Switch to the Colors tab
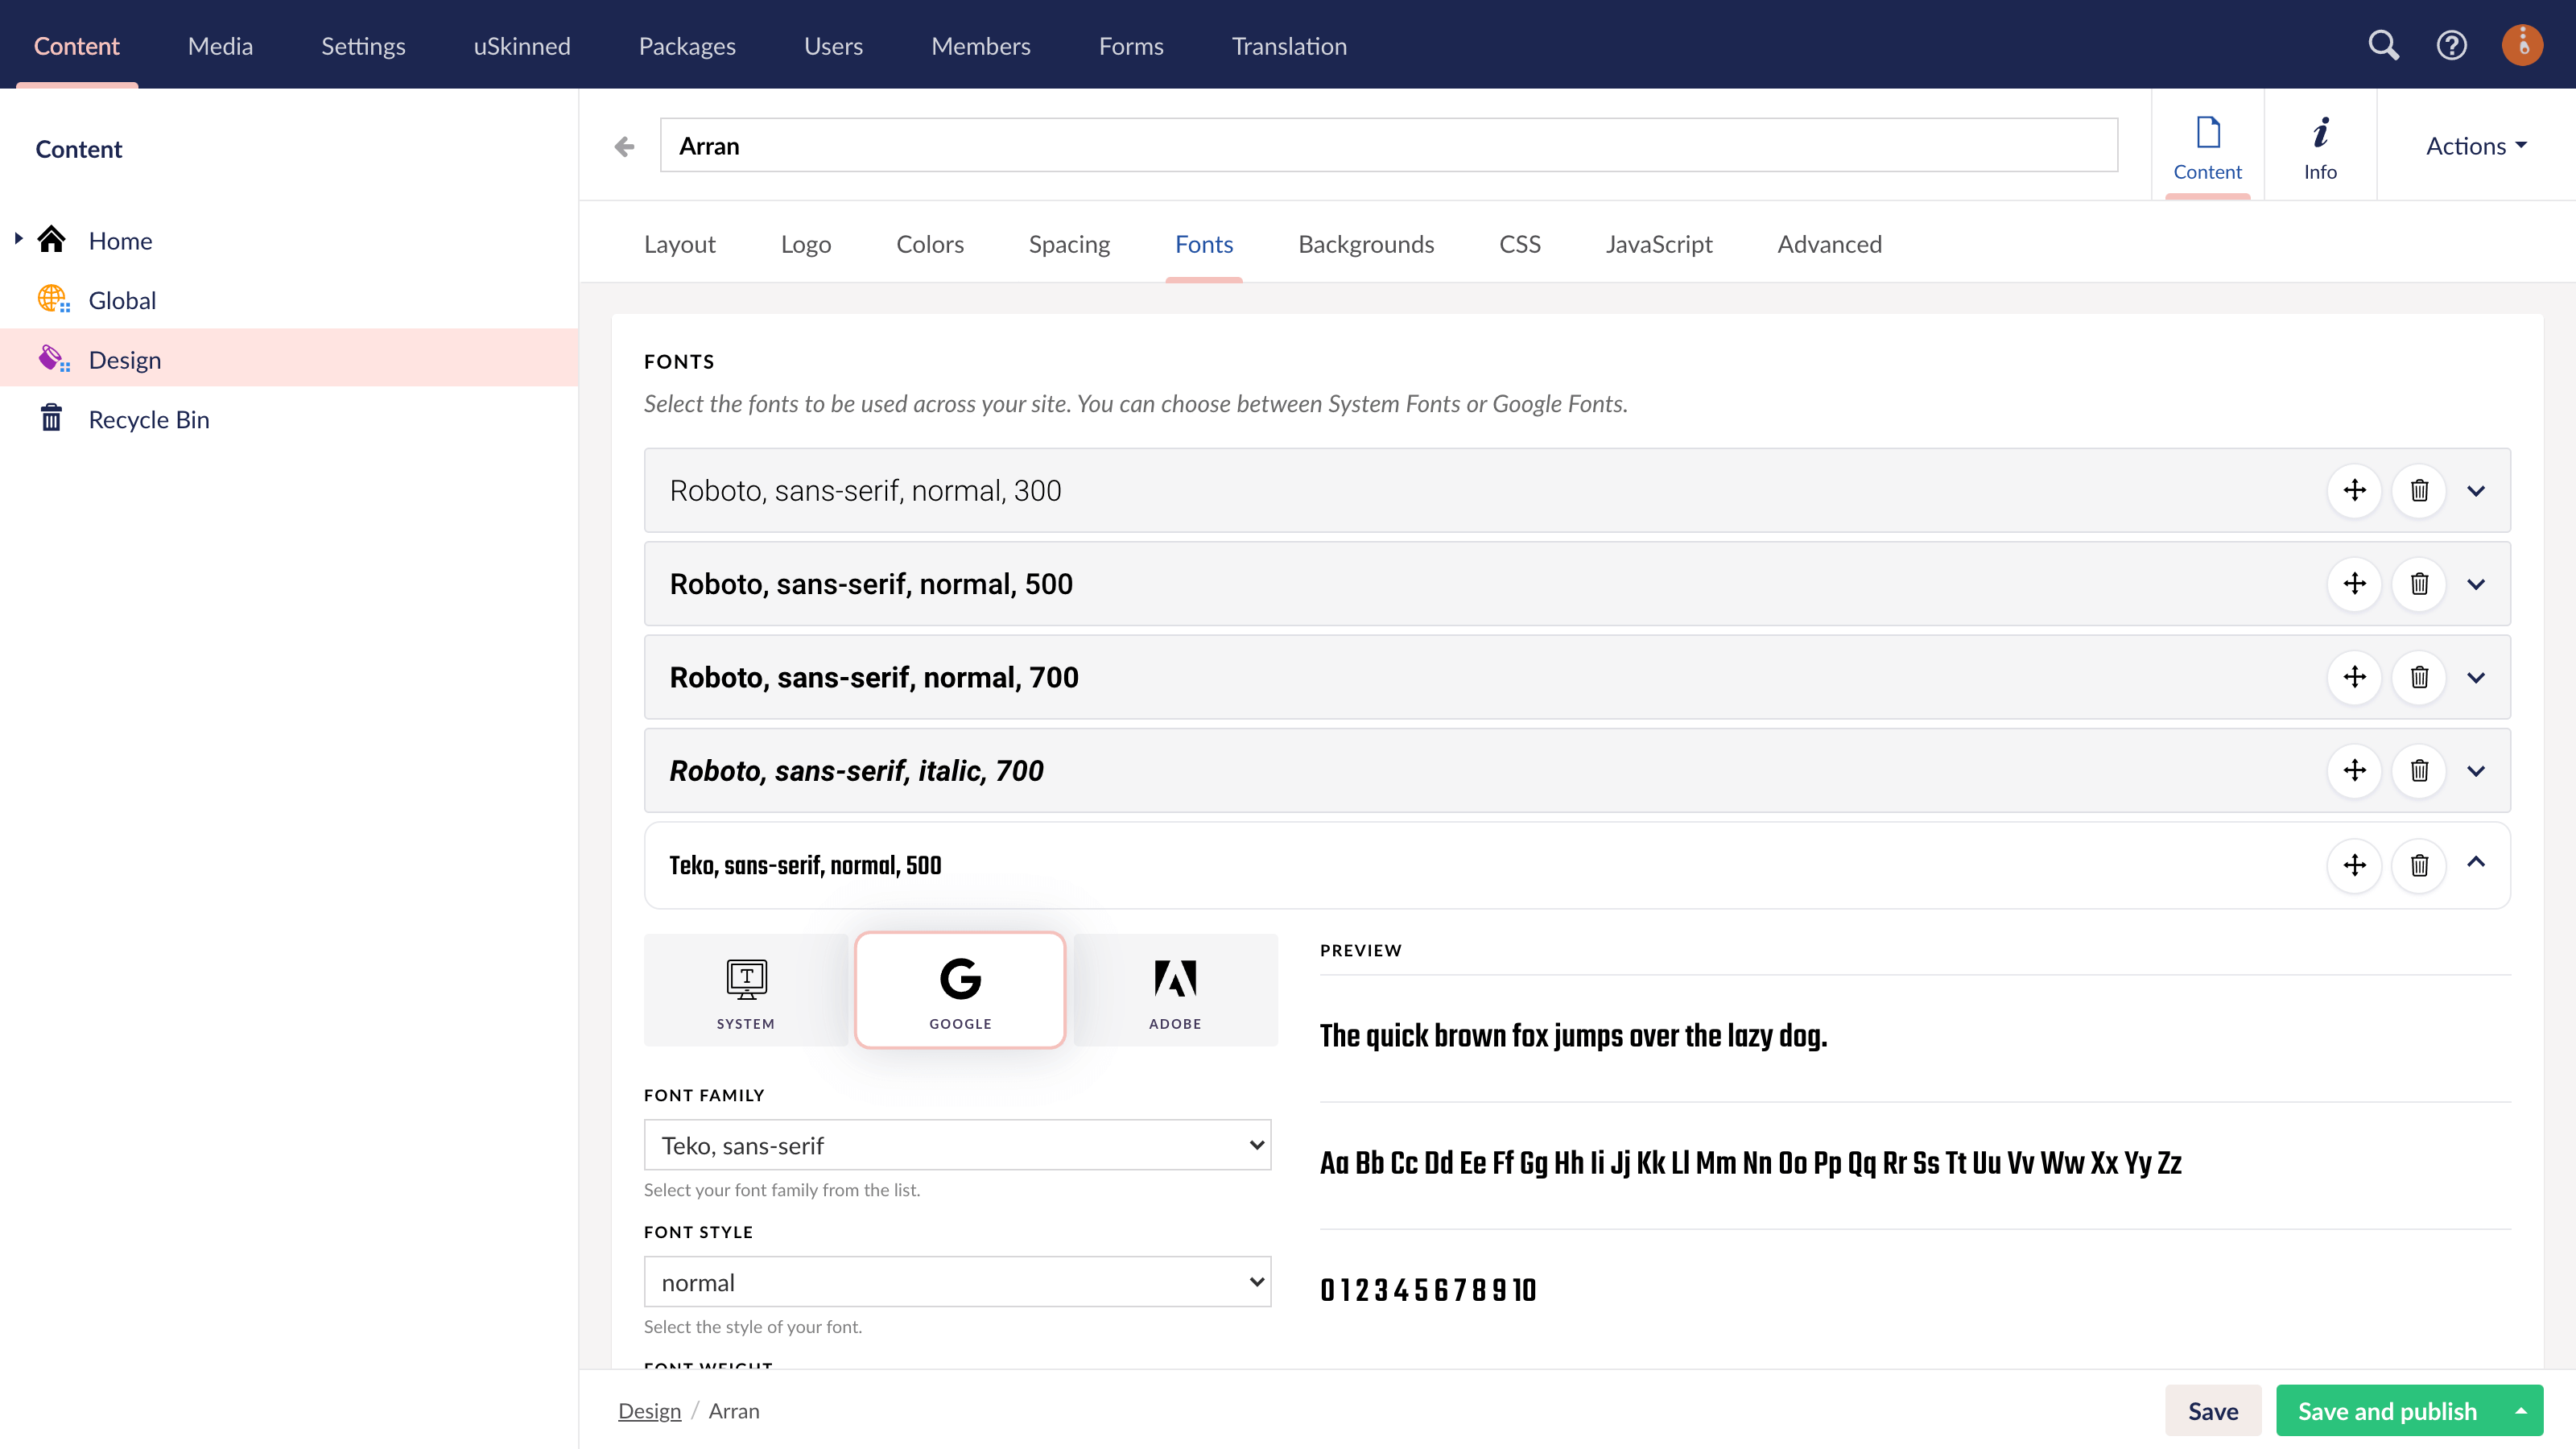The width and height of the screenshot is (2576, 1449). [x=929, y=244]
